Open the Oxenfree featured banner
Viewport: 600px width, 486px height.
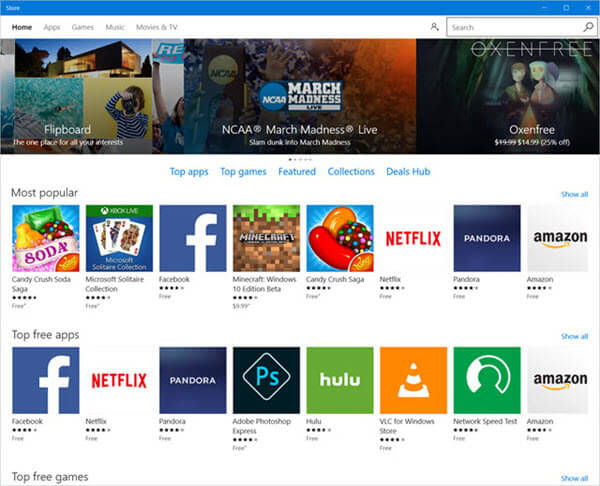point(508,96)
